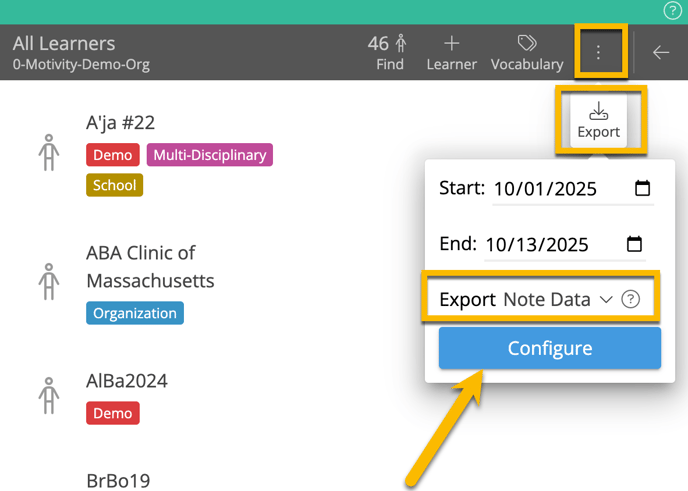Open ABA Clinic of Massachusetts learner

coord(150,266)
